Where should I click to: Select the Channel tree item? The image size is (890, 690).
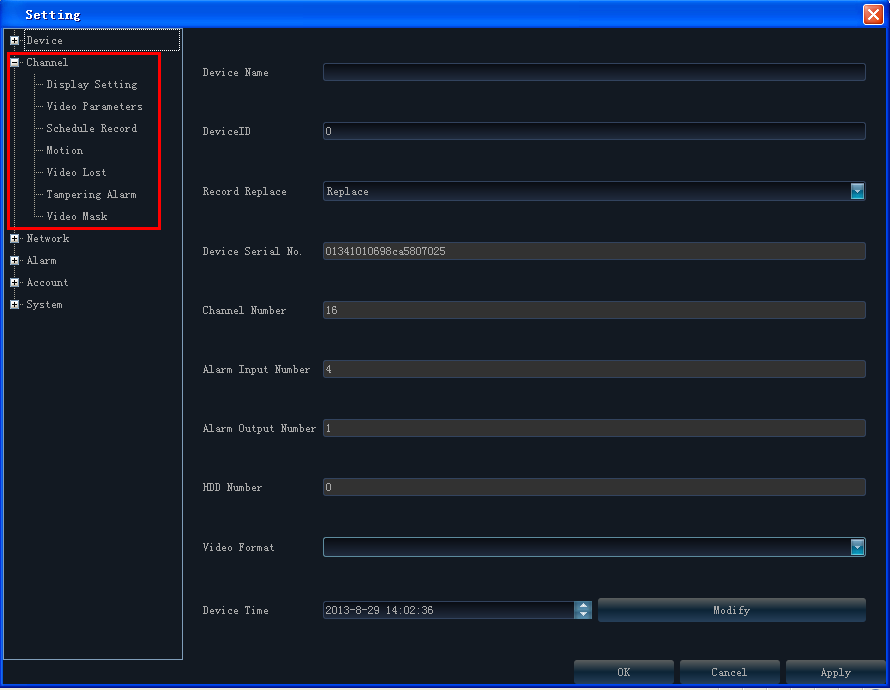point(47,62)
